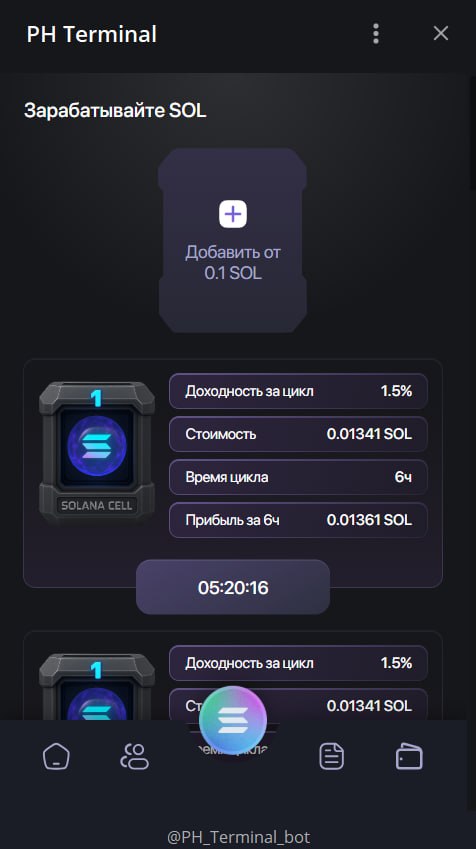Viewport: 476px width, 849px height.
Task: Click the 'Время цикла' 6ч row
Action: 298,477
